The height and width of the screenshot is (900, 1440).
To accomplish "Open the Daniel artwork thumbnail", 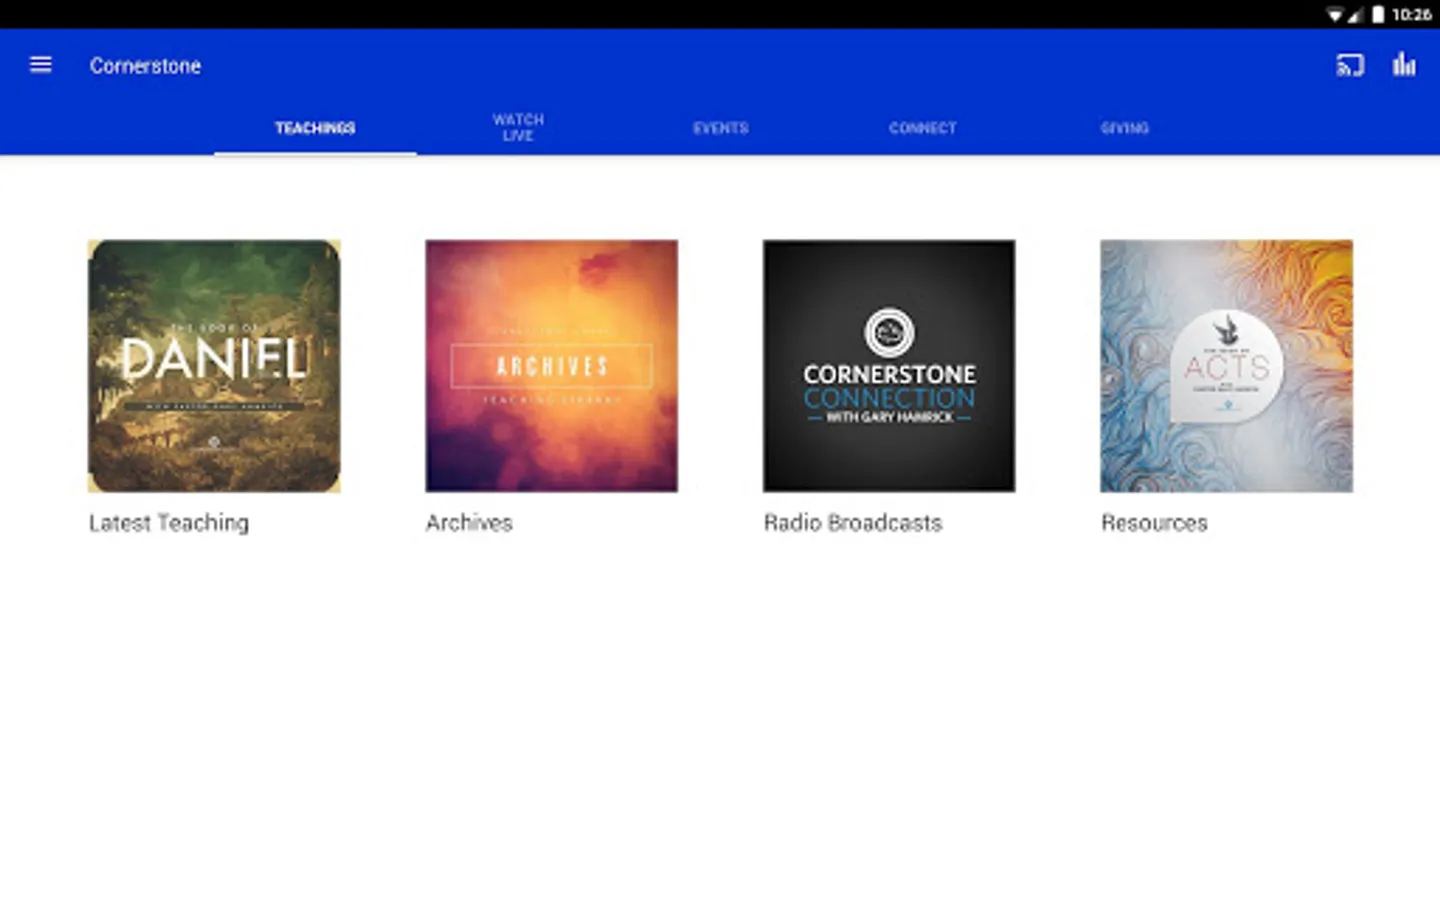I will (x=214, y=366).
